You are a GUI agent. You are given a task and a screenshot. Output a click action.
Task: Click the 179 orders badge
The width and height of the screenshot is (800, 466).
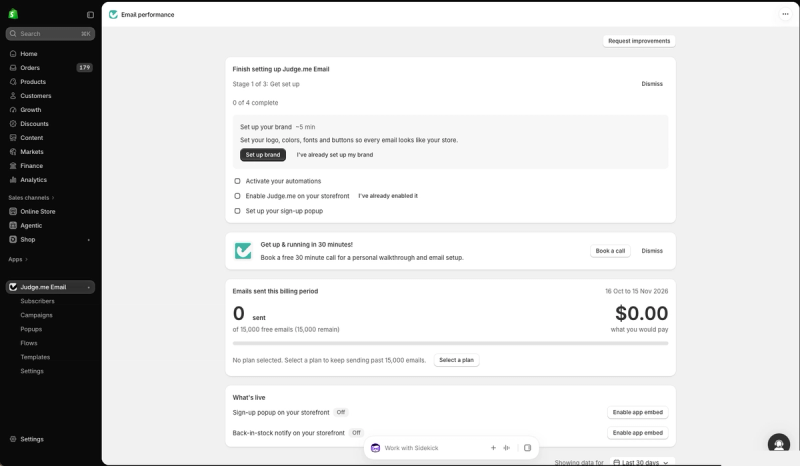click(85, 67)
